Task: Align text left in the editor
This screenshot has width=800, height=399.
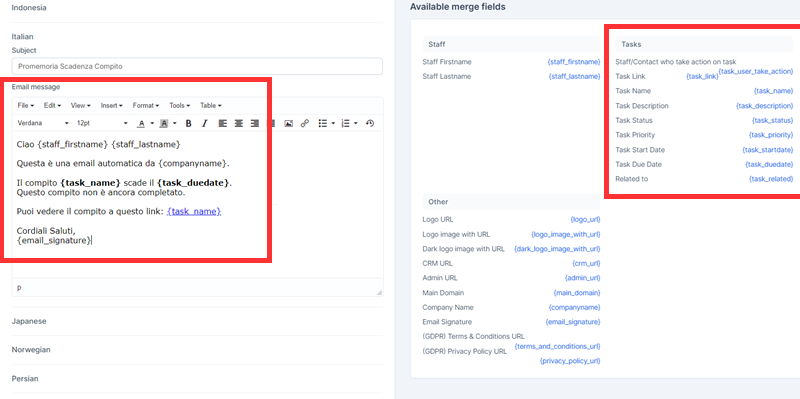Action: [222, 123]
